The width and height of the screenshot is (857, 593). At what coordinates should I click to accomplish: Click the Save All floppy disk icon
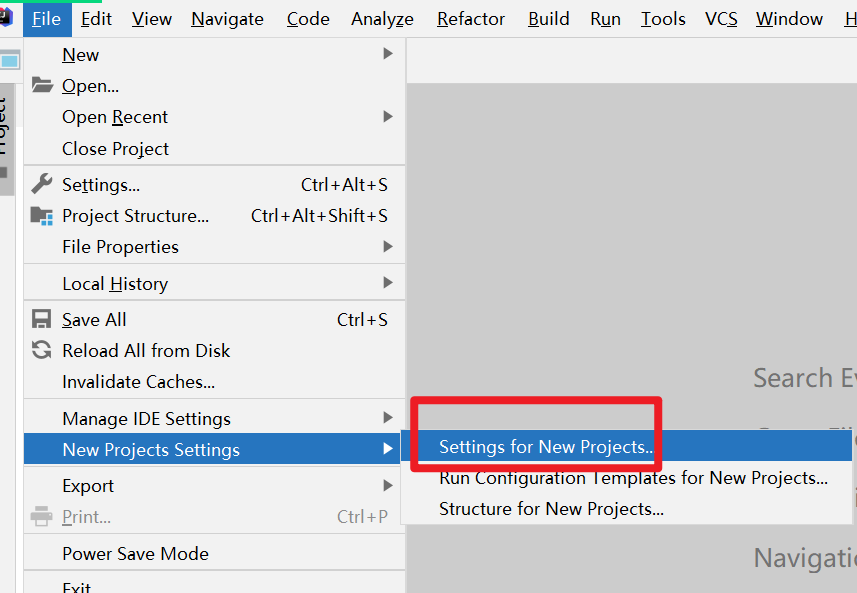(x=42, y=319)
